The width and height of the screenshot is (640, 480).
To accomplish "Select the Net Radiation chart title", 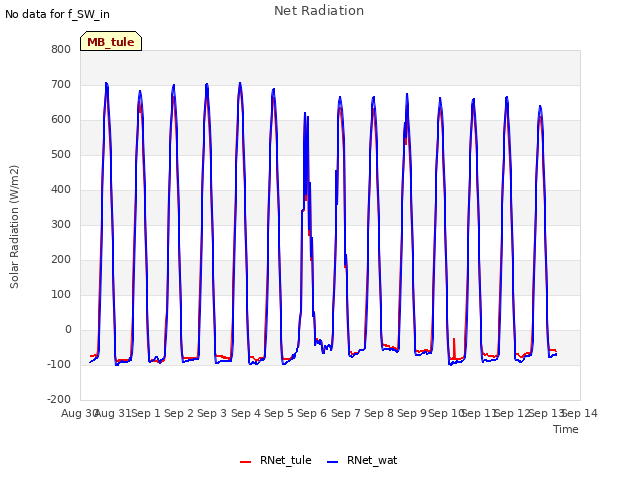I will pos(319,11).
